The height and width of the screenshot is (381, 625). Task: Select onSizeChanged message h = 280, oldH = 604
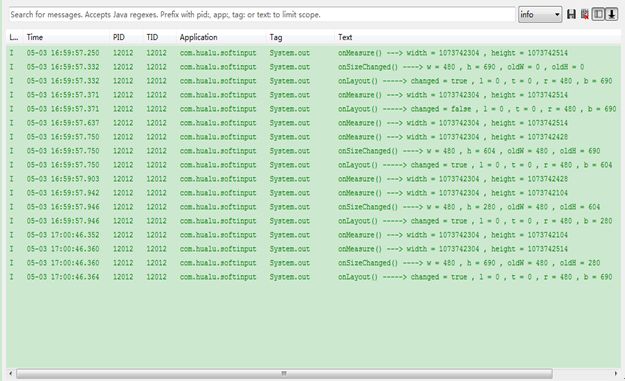tap(469, 207)
